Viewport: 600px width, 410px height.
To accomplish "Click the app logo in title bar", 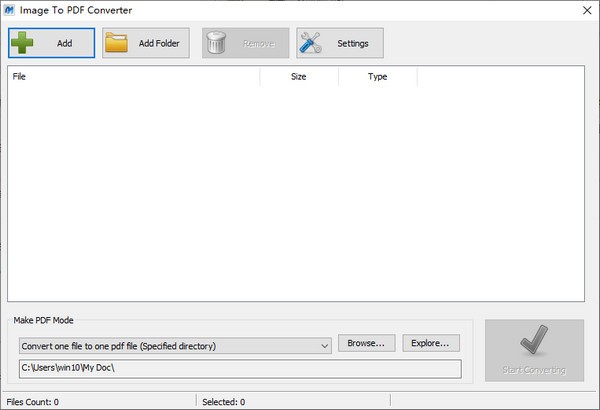I will tap(9, 10).
